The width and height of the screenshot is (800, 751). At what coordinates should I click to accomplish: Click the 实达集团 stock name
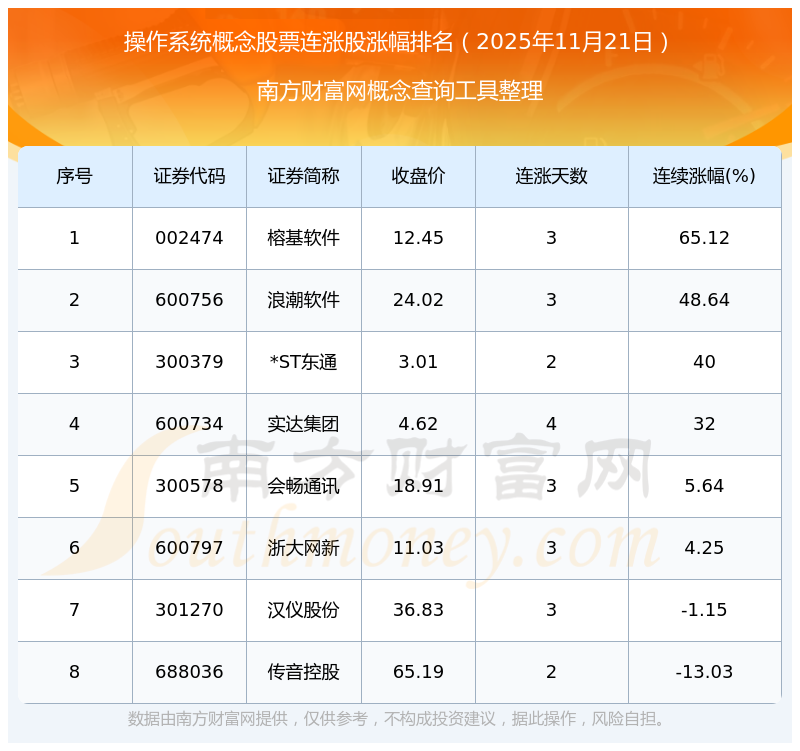pyautogui.click(x=303, y=424)
